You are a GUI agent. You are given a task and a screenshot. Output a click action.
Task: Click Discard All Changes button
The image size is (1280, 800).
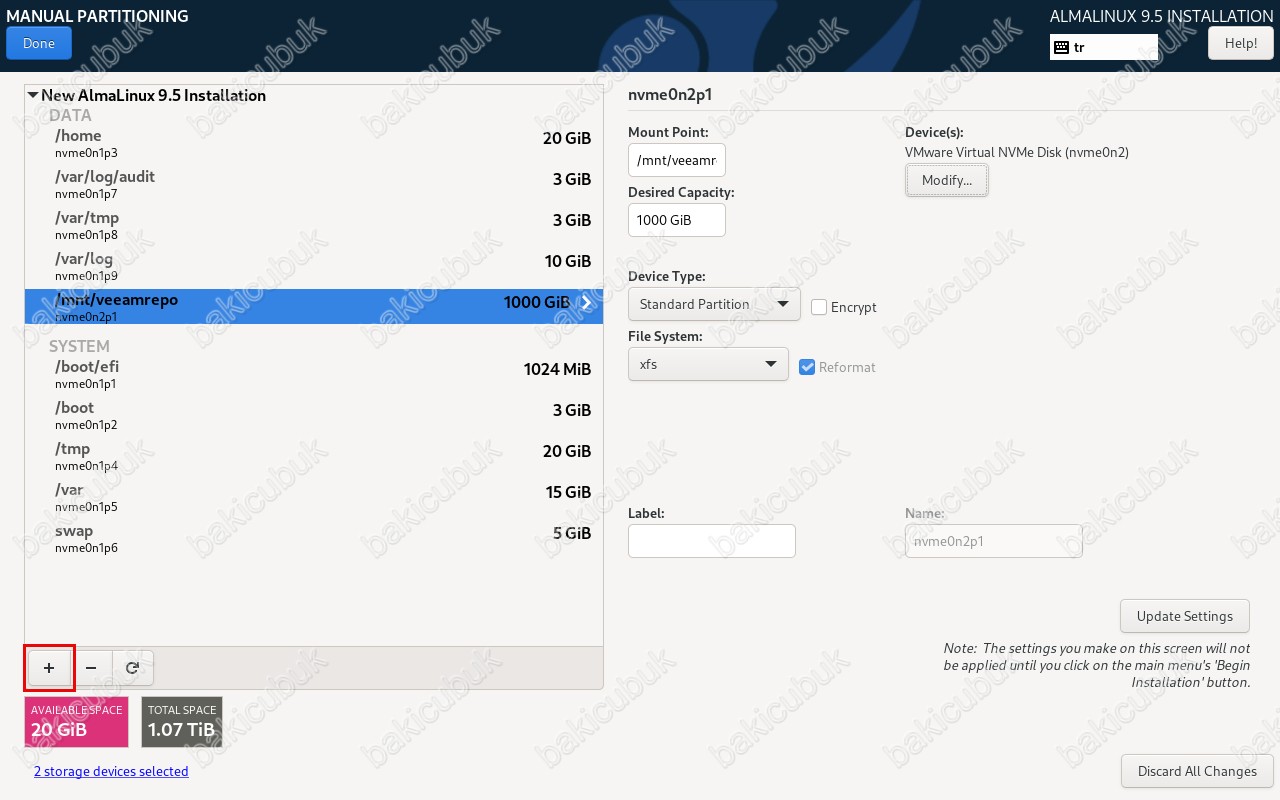pyautogui.click(x=1197, y=771)
